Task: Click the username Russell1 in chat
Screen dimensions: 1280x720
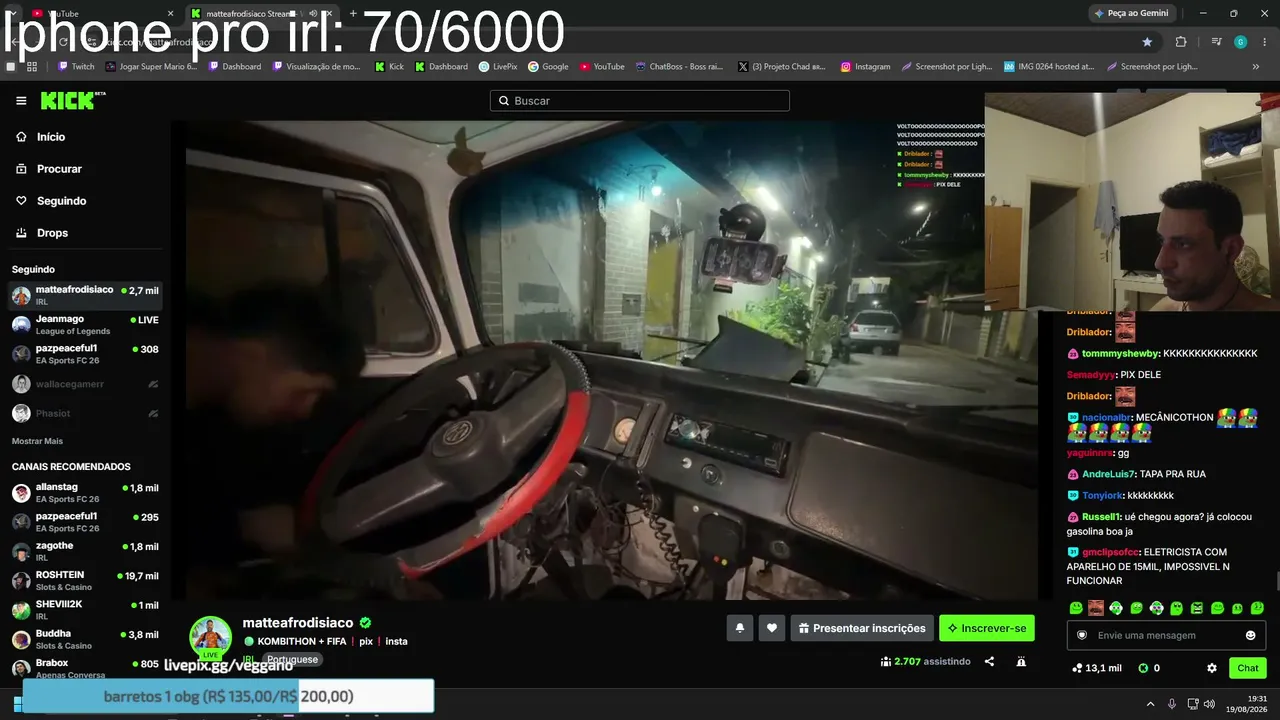Action: point(1101,517)
